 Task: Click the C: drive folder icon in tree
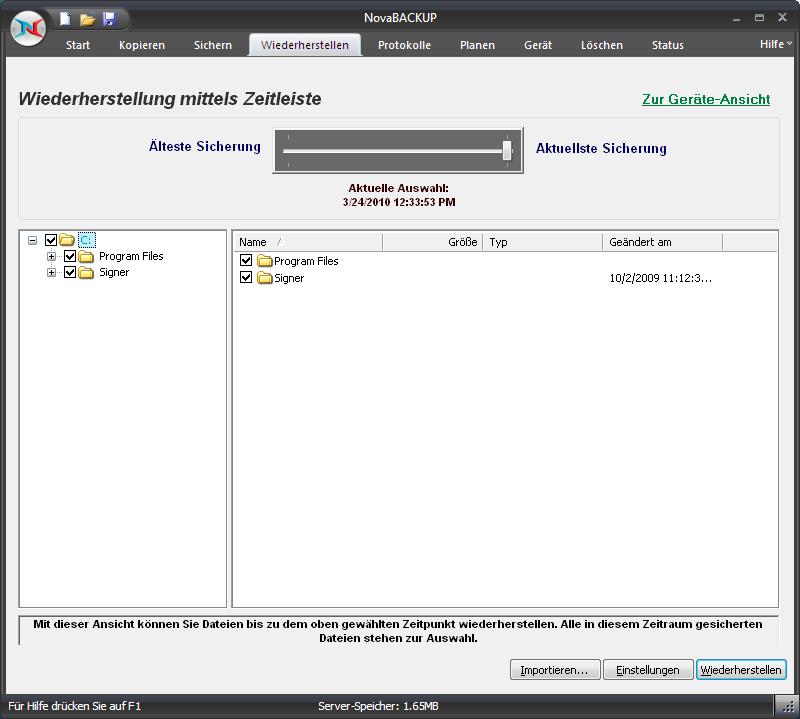point(67,239)
